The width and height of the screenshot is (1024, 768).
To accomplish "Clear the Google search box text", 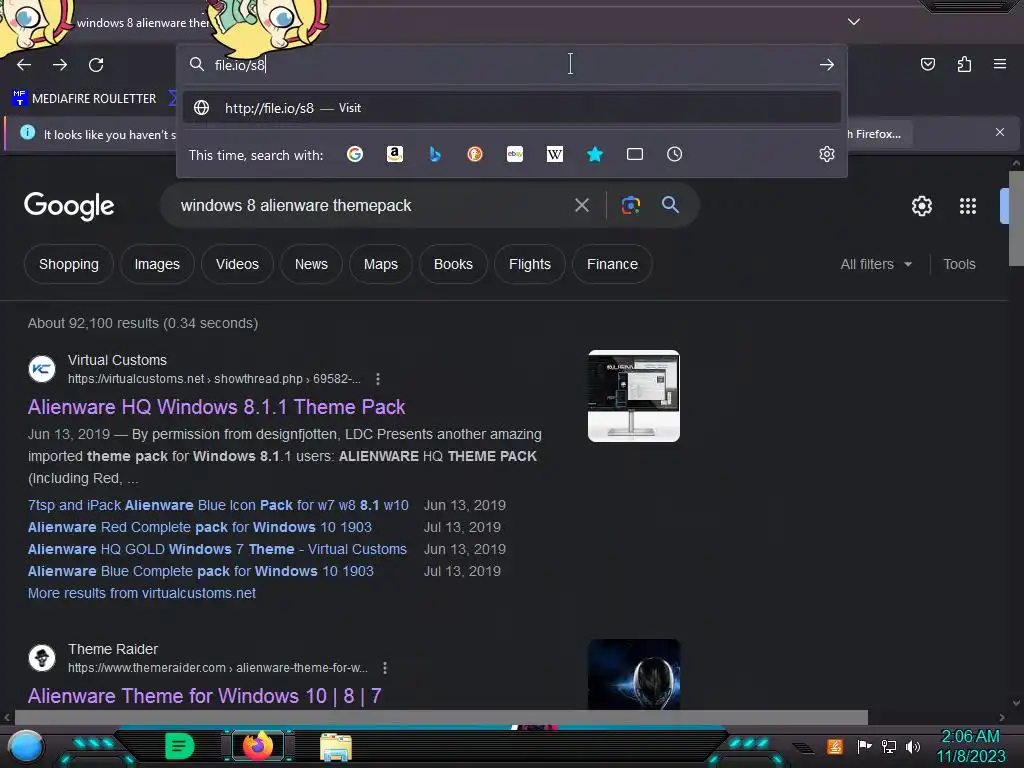I will point(582,206).
